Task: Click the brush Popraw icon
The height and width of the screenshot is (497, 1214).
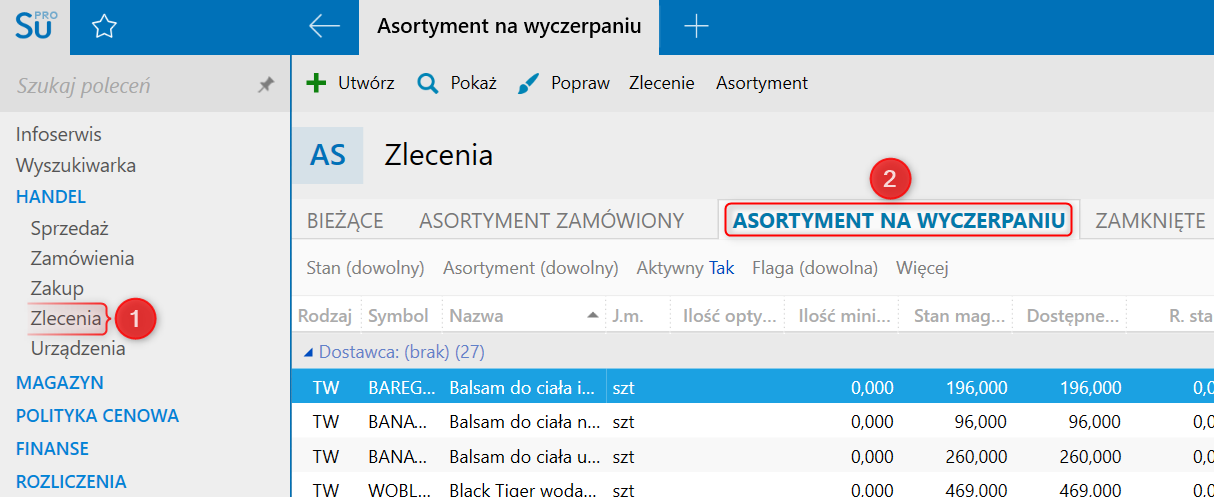Action: point(529,84)
